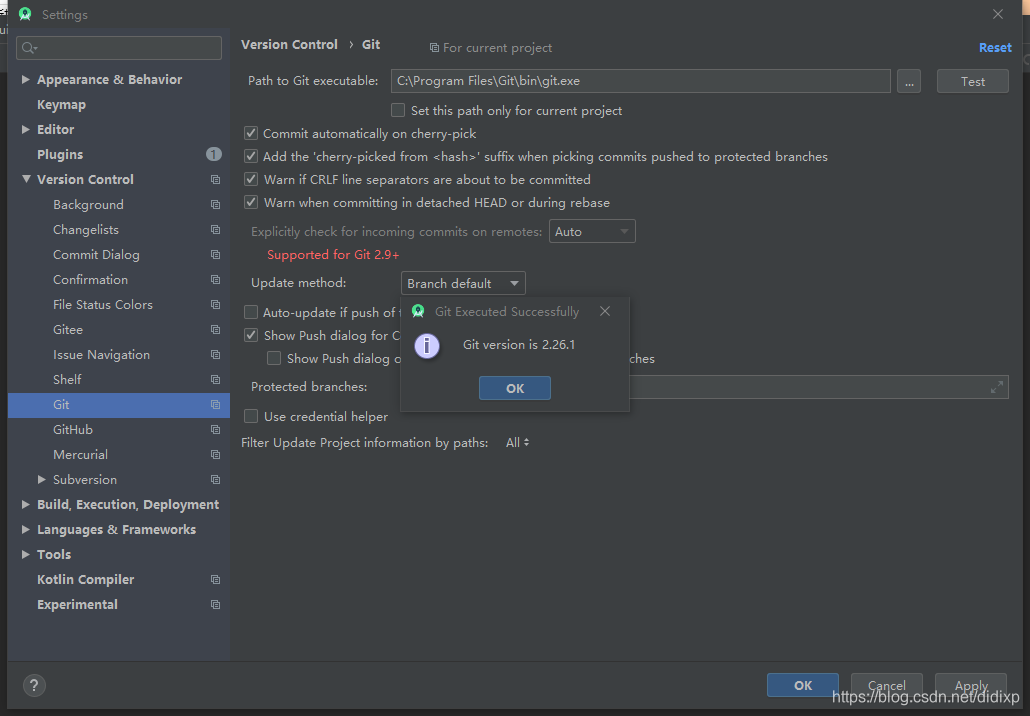Expand Languages & Frameworks section
The image size is (1030, 716).
coord(26,529)
